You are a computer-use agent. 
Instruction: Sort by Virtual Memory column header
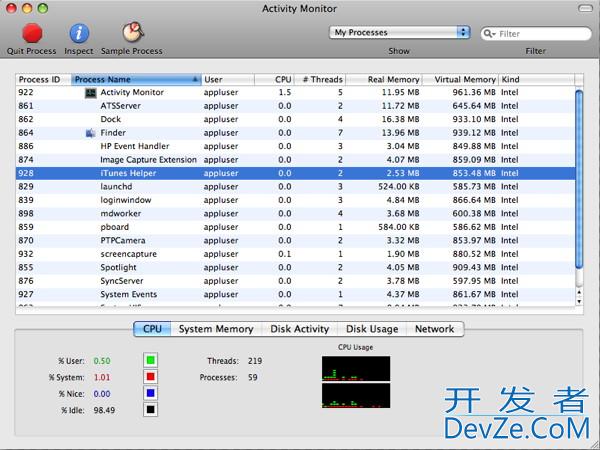[460, 80]
